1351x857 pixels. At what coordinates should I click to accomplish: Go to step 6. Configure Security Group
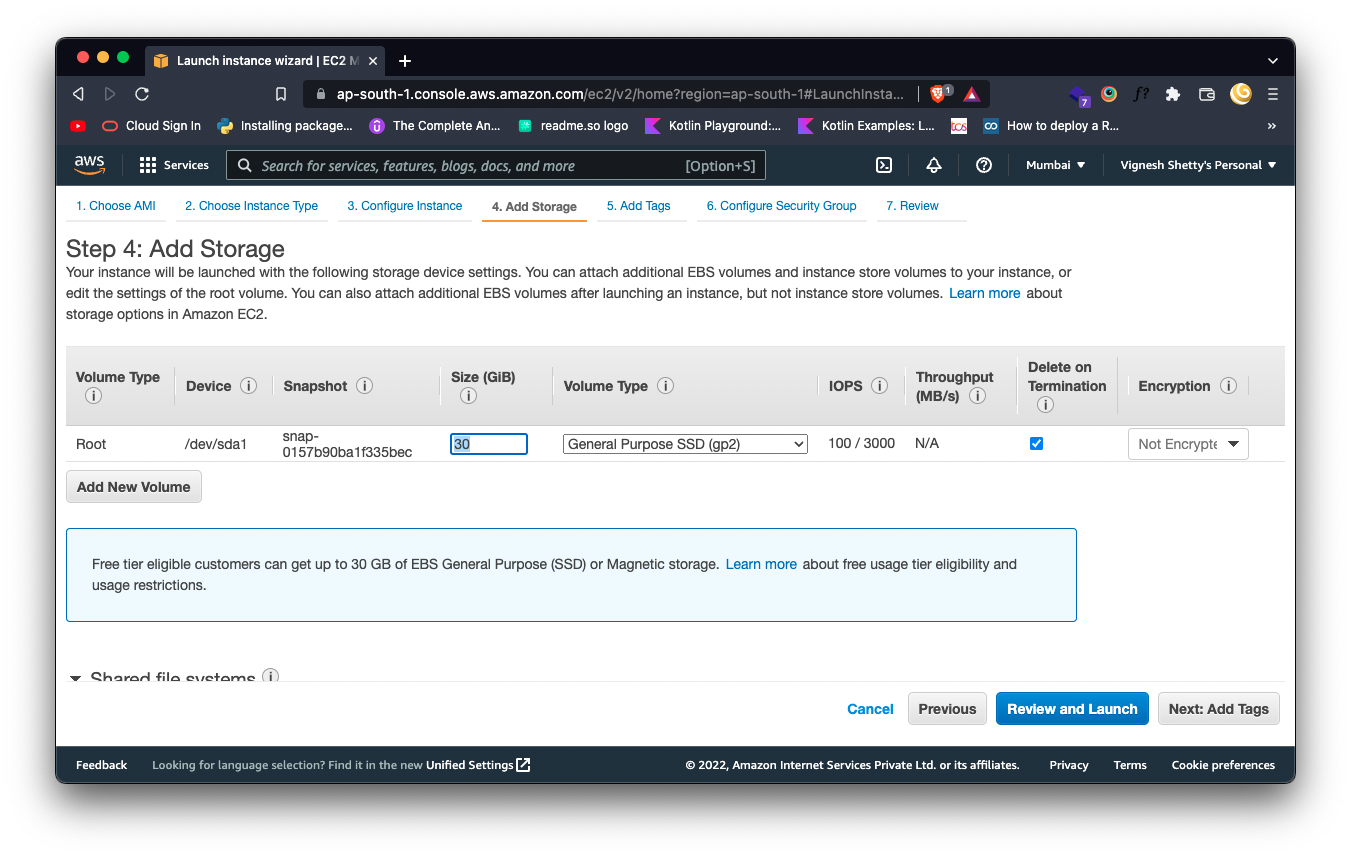(x=781, y=206)
